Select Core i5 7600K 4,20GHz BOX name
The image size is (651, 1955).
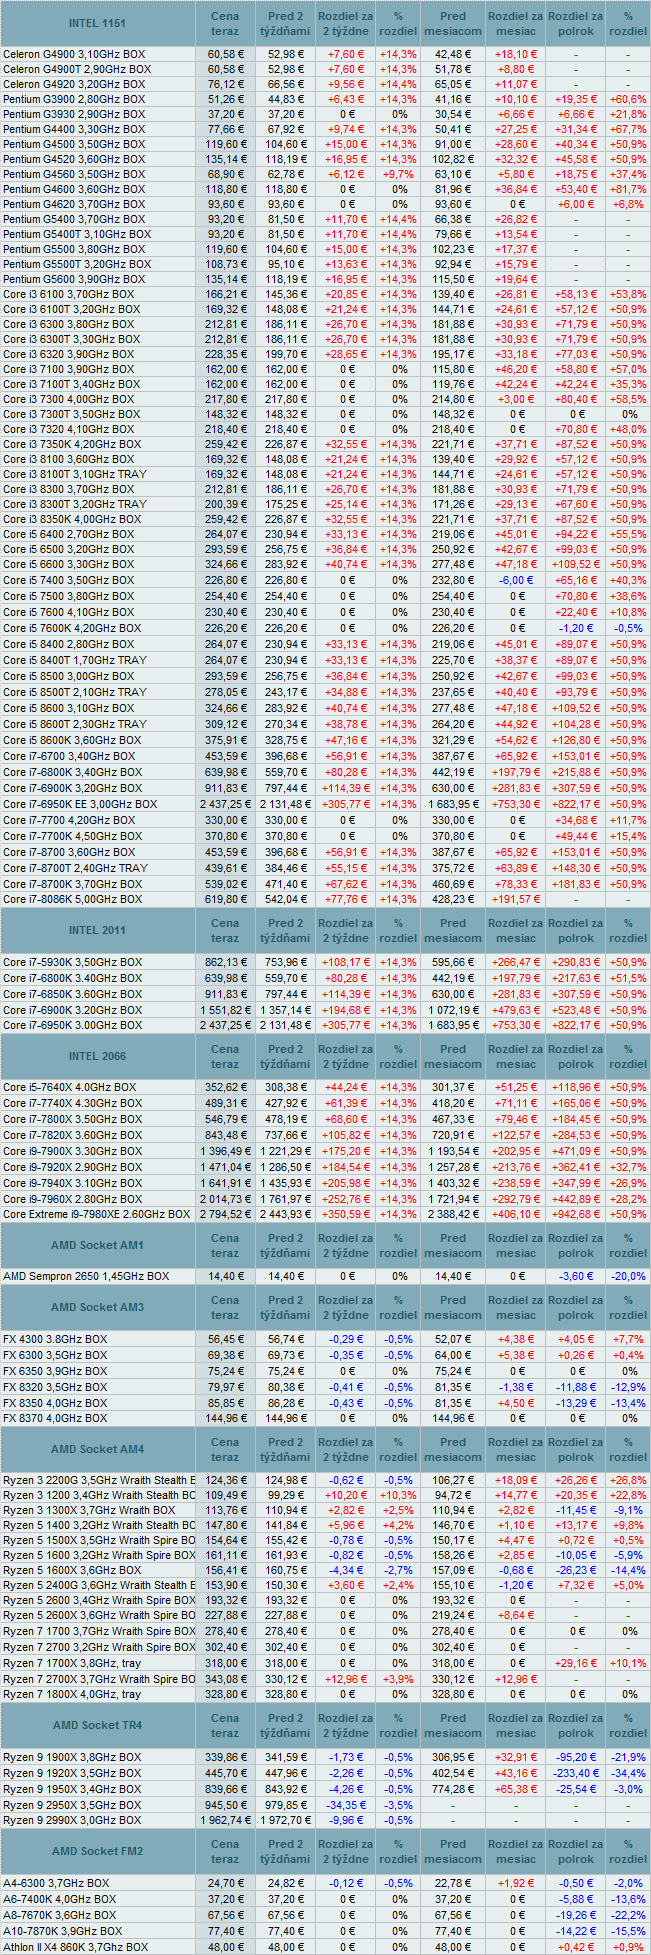tap(72, 628)
